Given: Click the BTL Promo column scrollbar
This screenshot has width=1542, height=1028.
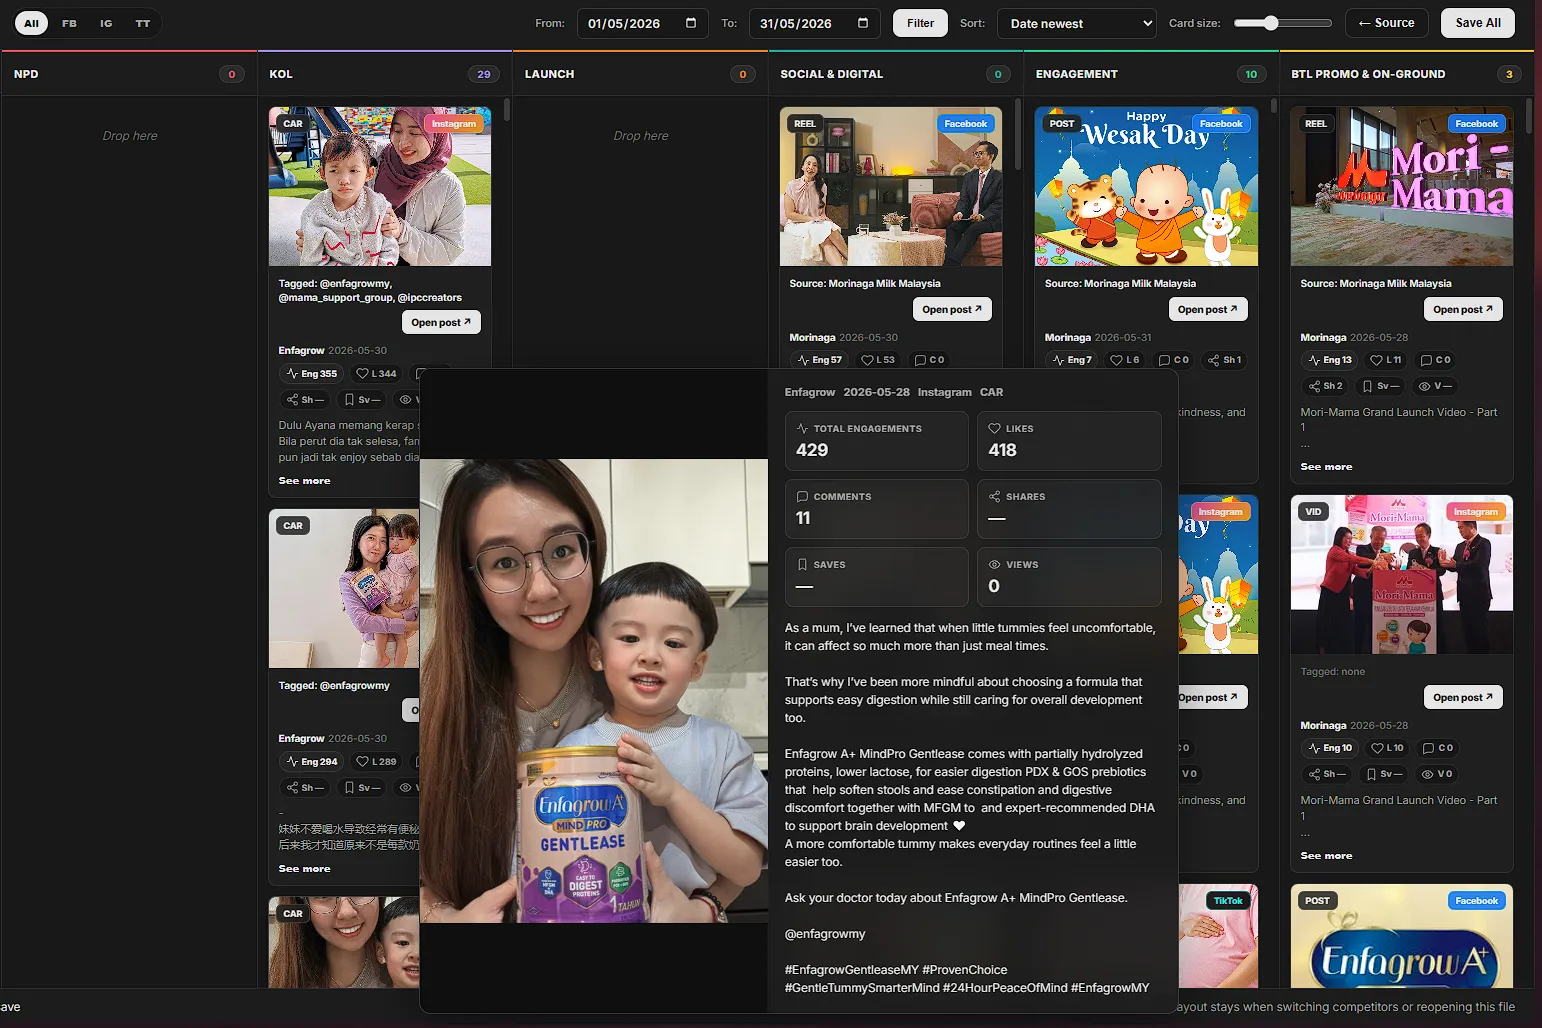Looking at the screenshot, I should point(1529,115).
